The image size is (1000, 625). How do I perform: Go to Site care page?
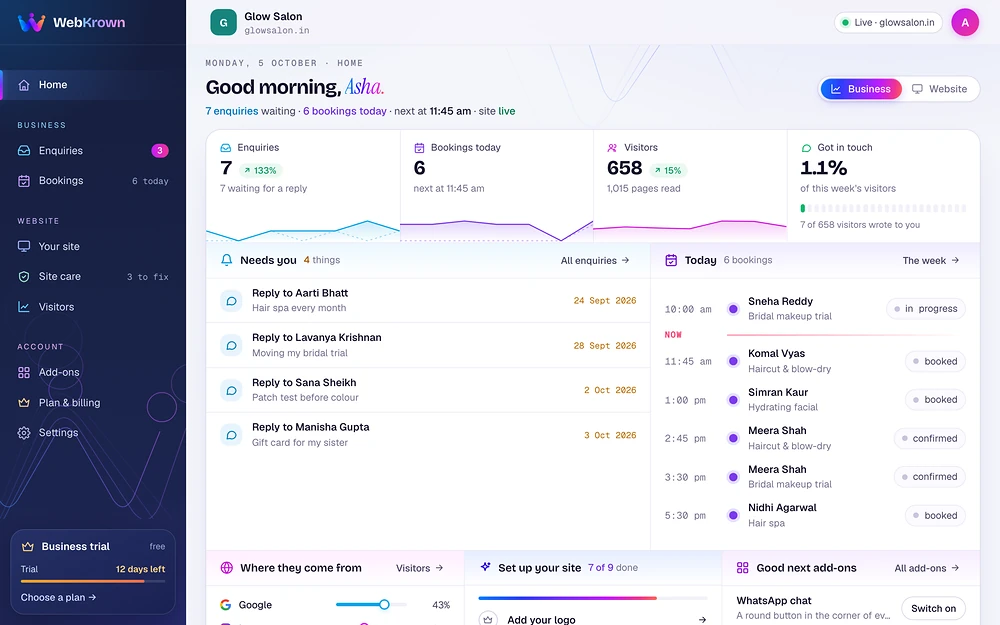coord(93,277)
